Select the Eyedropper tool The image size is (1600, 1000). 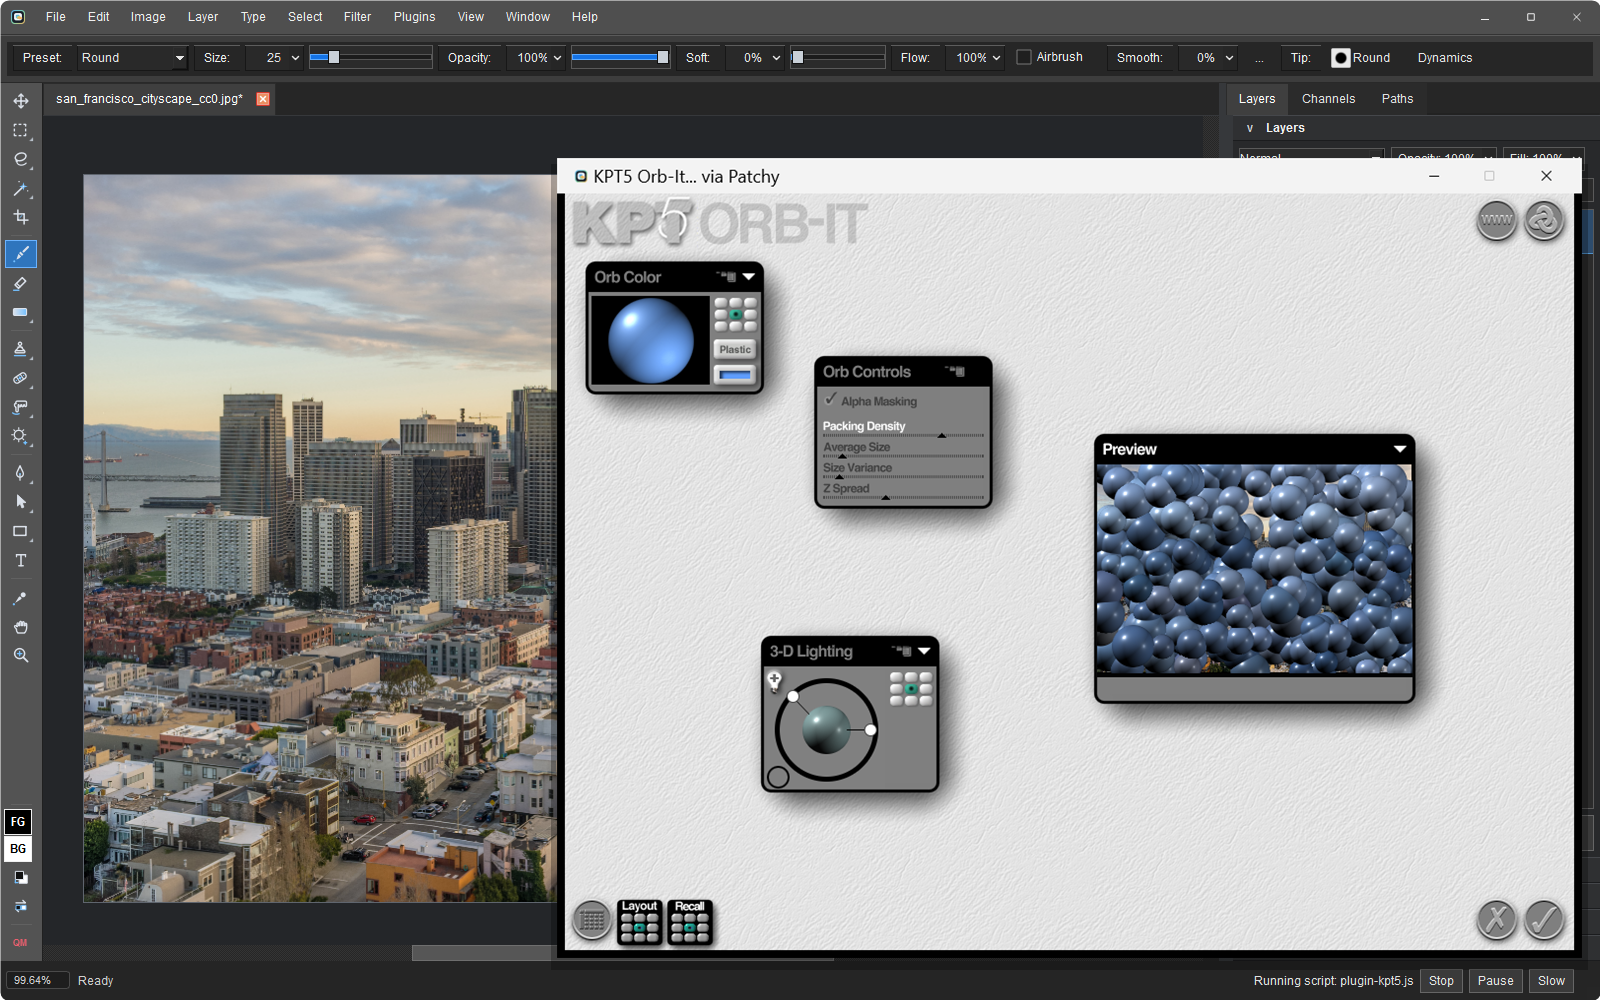(x=20, y=598)
